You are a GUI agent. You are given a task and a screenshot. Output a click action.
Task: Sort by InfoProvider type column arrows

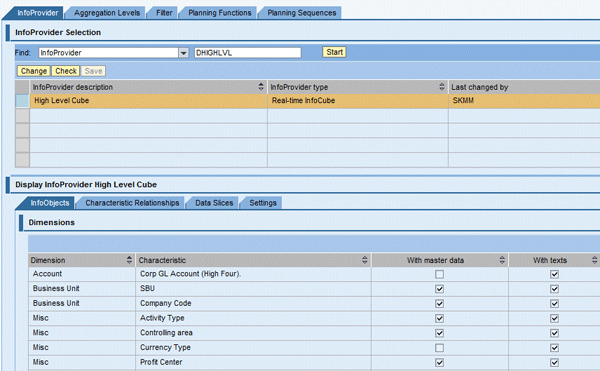(442, 87)
